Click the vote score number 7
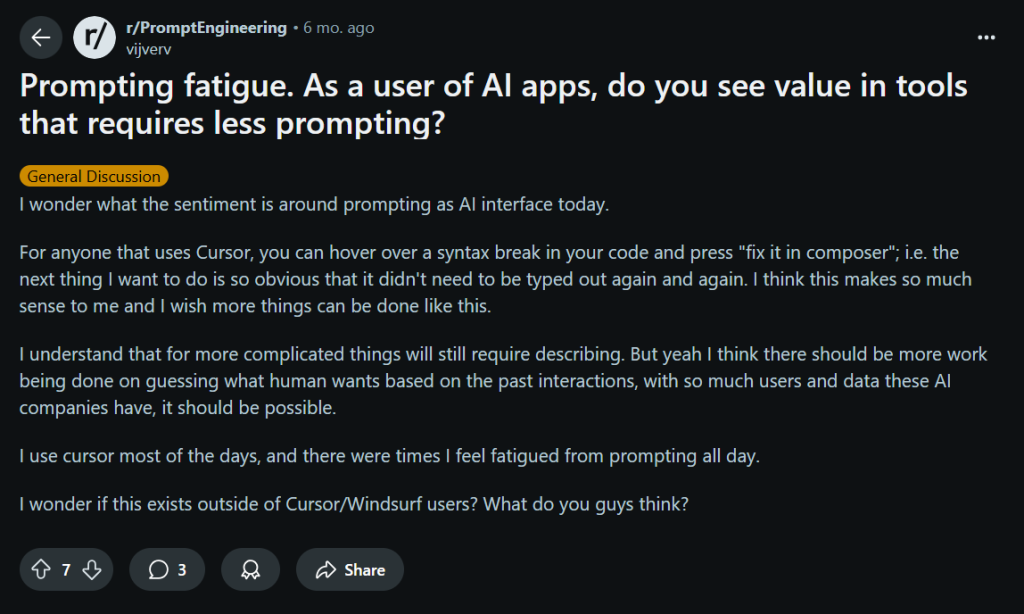Viewport: 1024px width, 614px height. point(66,569)
